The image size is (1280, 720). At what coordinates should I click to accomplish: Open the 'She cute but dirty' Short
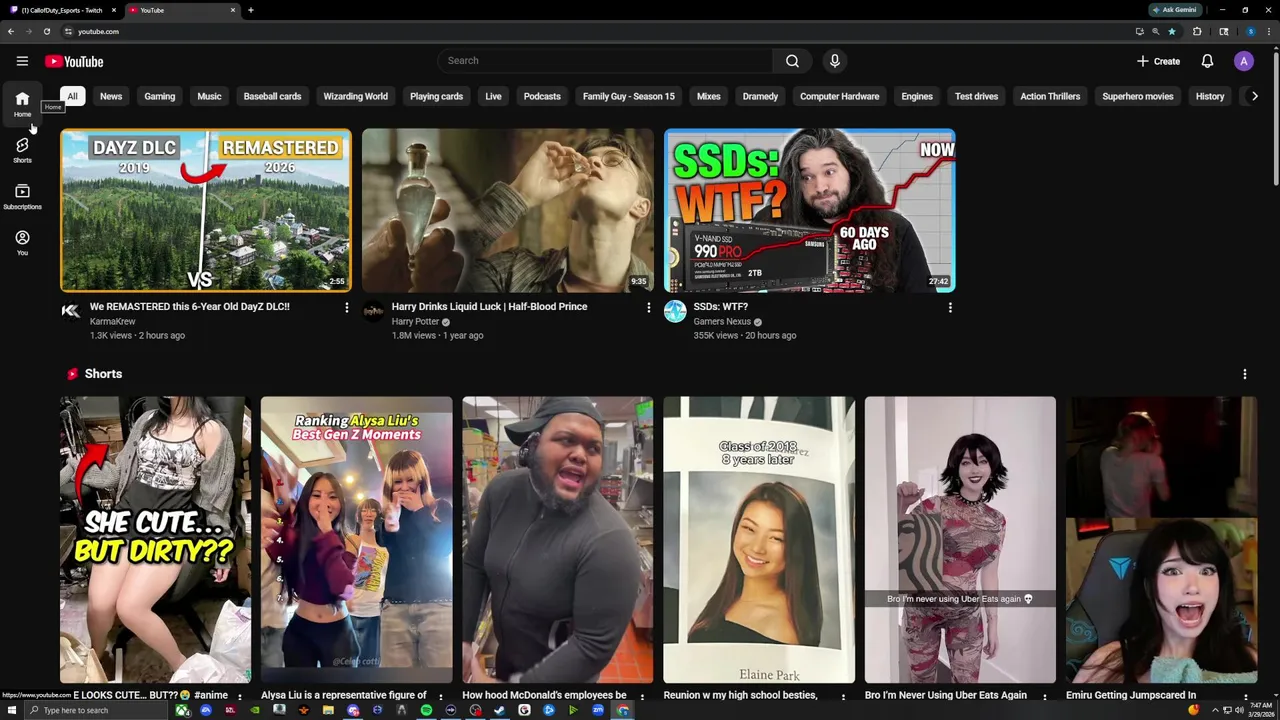155,540
